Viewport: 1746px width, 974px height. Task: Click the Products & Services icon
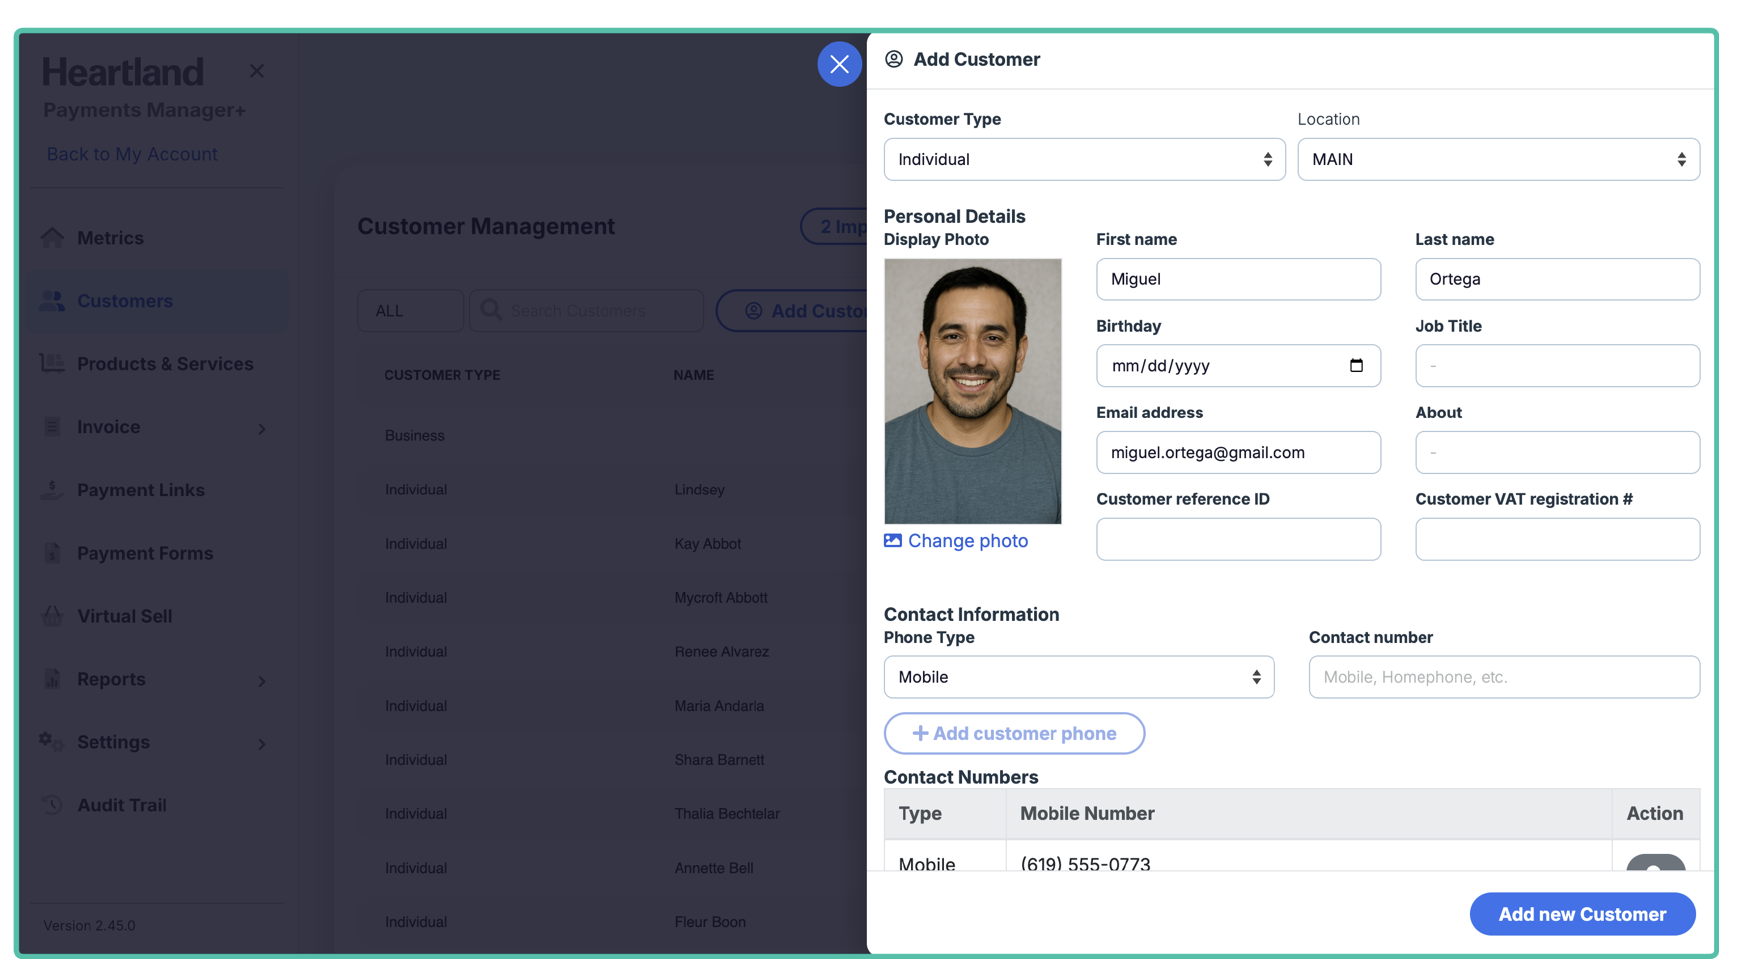(52, 364)
